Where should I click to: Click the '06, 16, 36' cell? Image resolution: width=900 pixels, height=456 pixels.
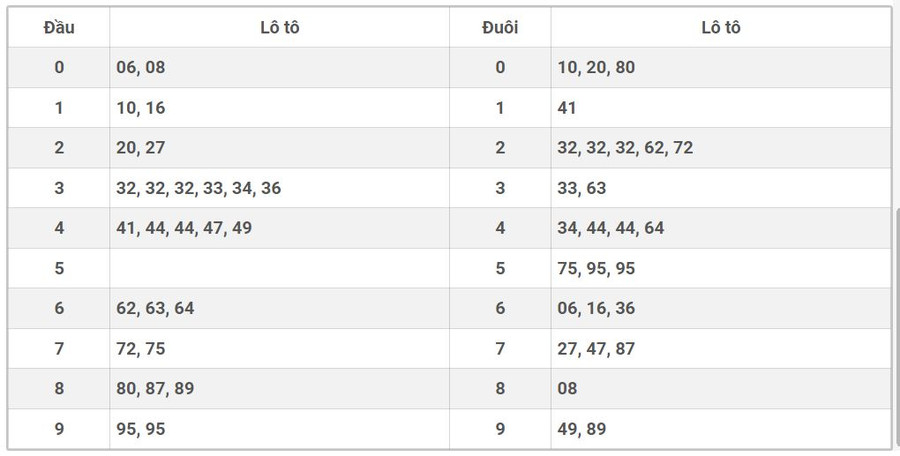596,308
